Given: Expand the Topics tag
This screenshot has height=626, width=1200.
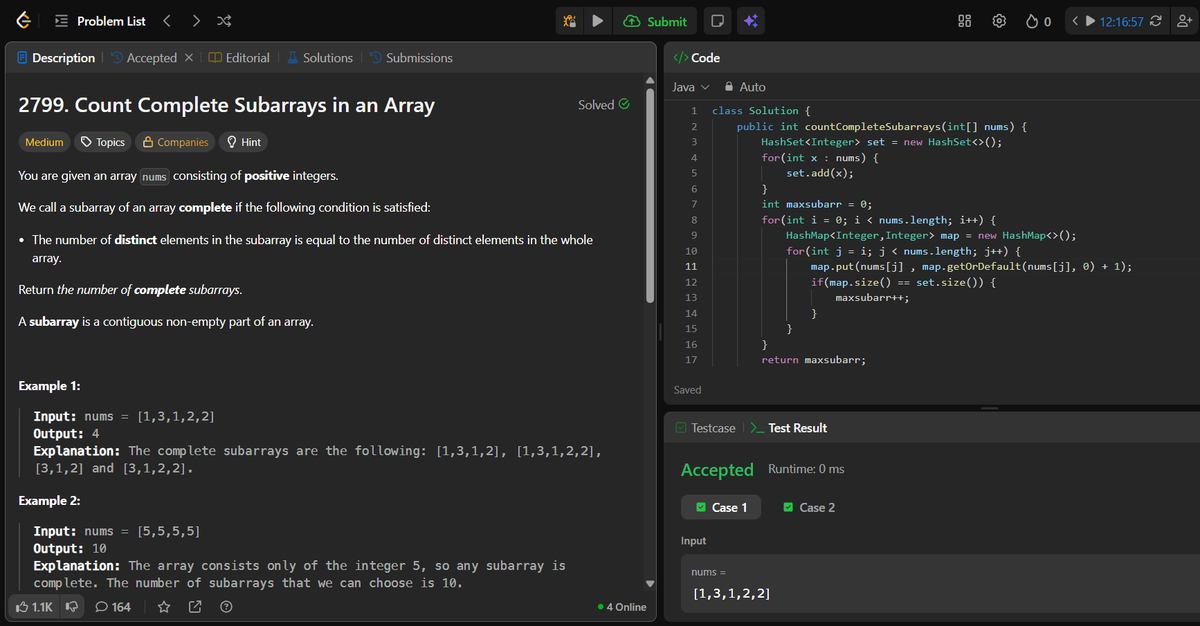Looking at the screenshot, I should [102, 142].
